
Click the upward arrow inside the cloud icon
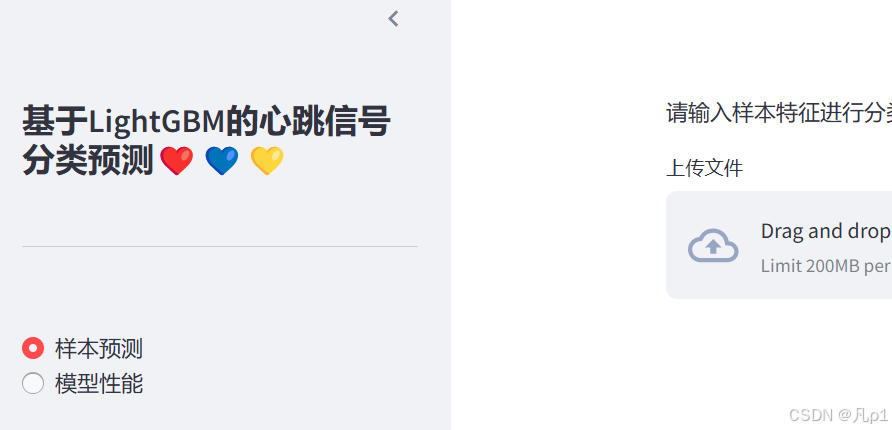click(713, 247)
